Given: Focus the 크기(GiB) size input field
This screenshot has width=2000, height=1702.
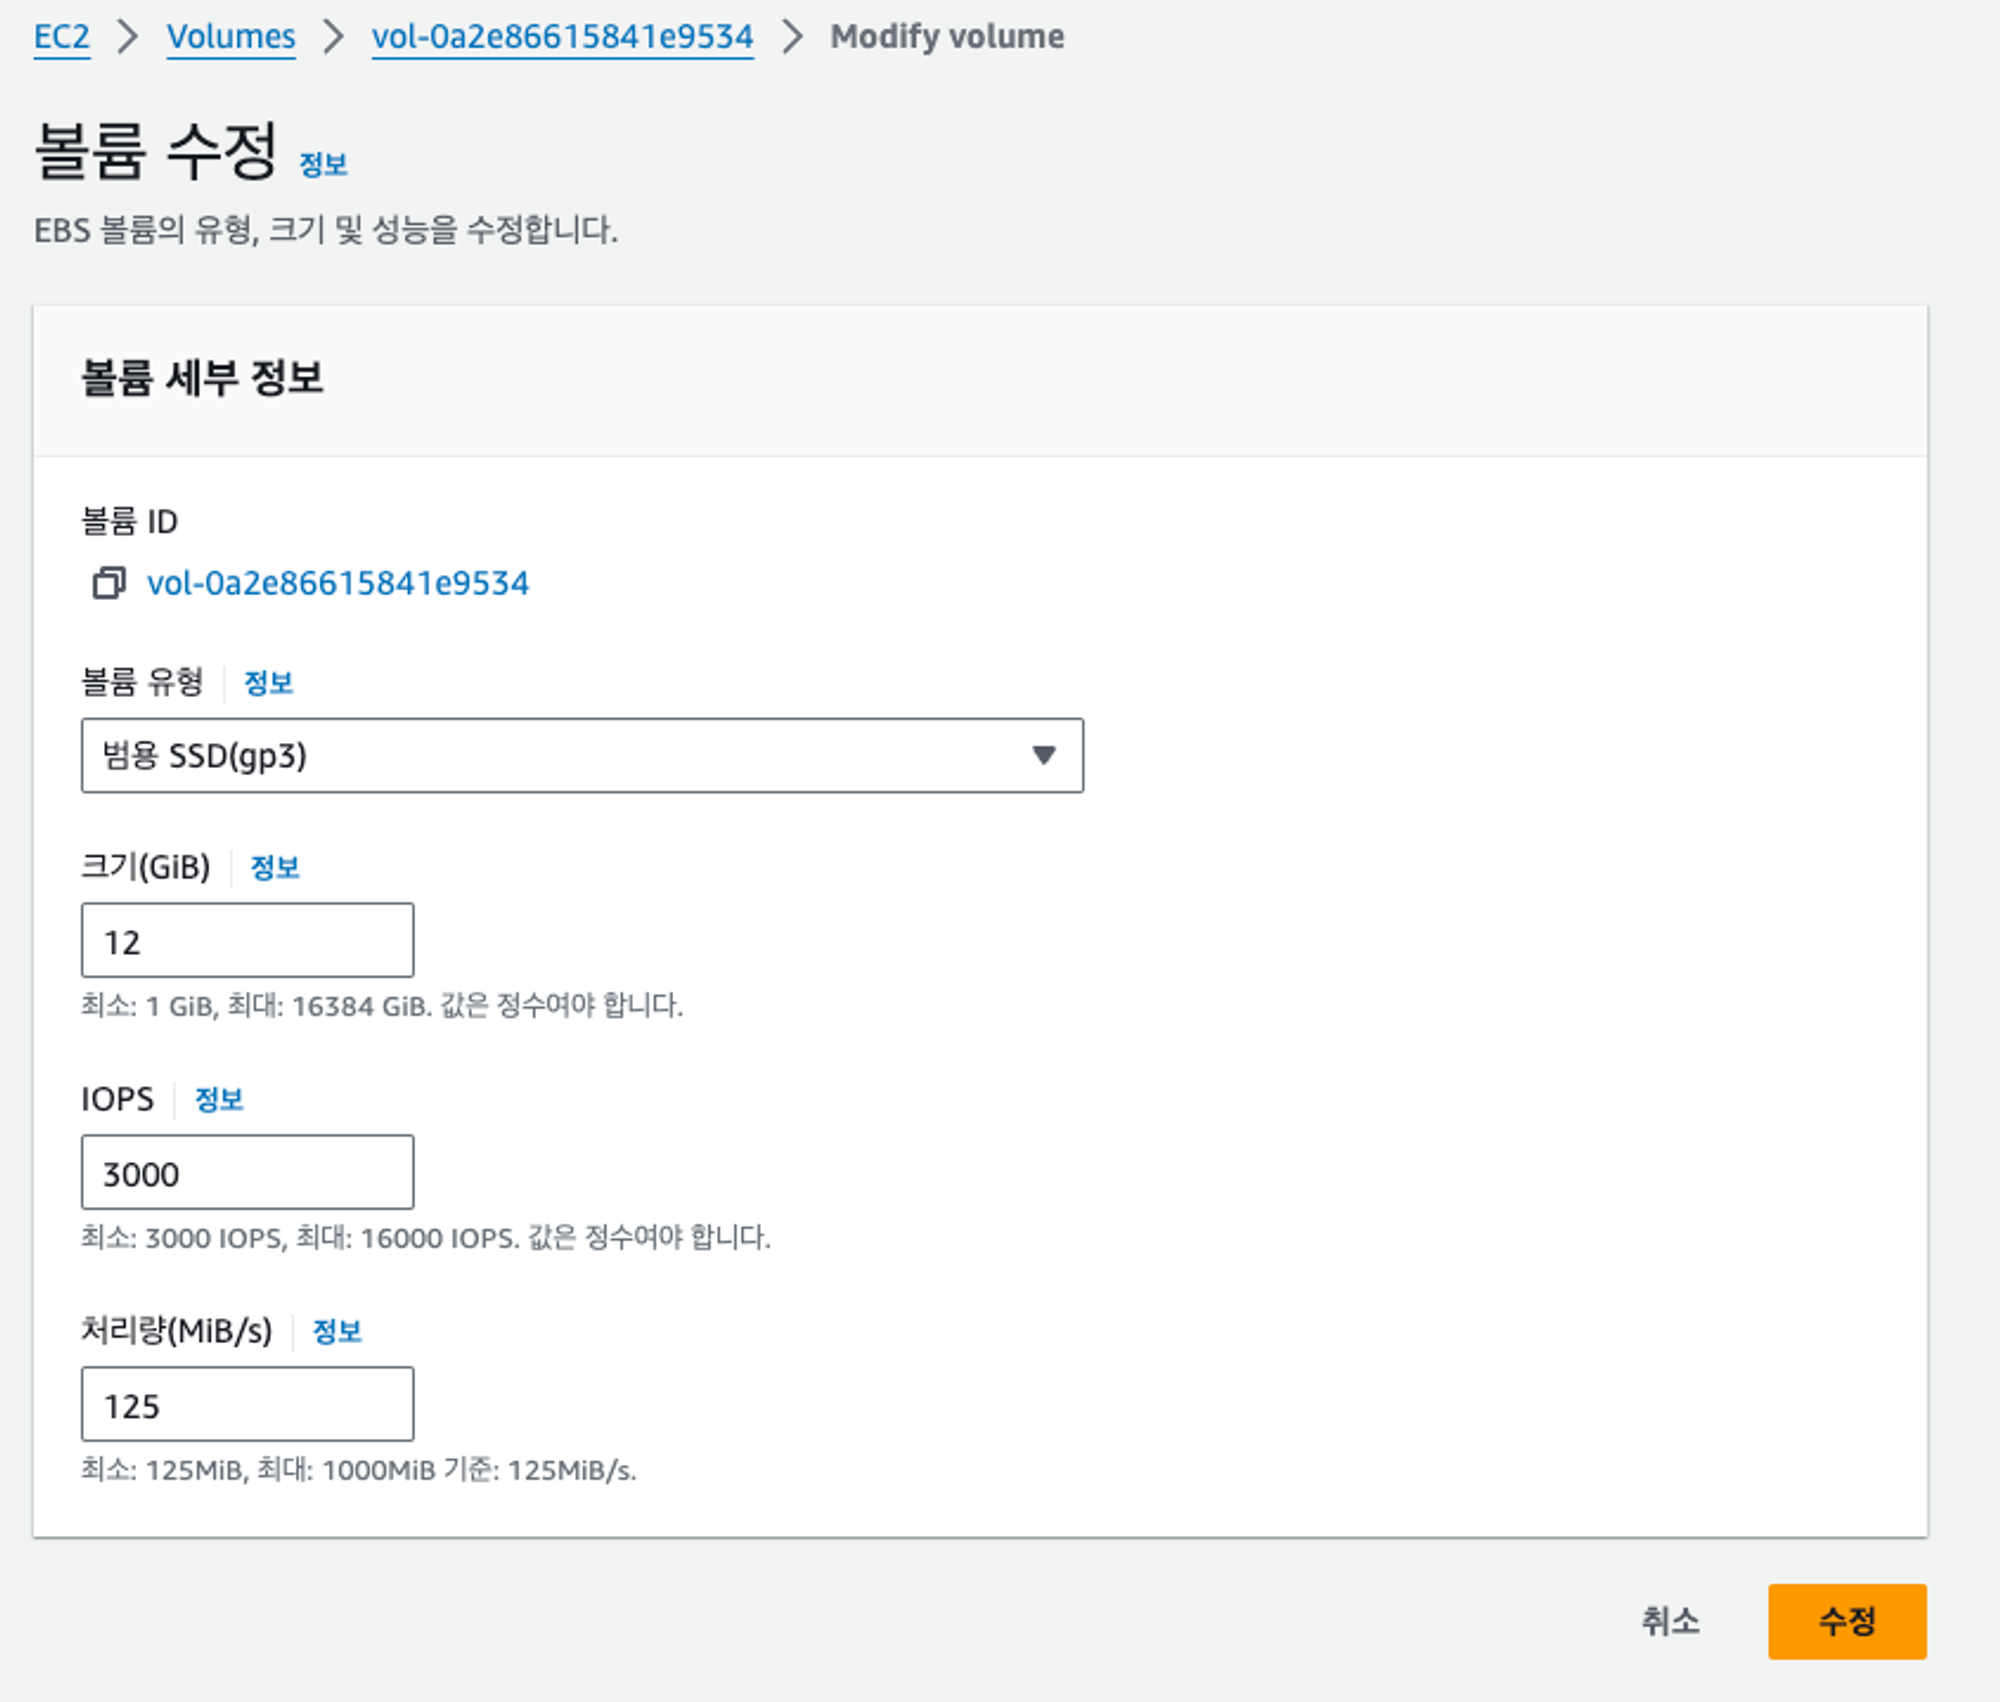Looking at the screenshot, I should tap(247, 941).
